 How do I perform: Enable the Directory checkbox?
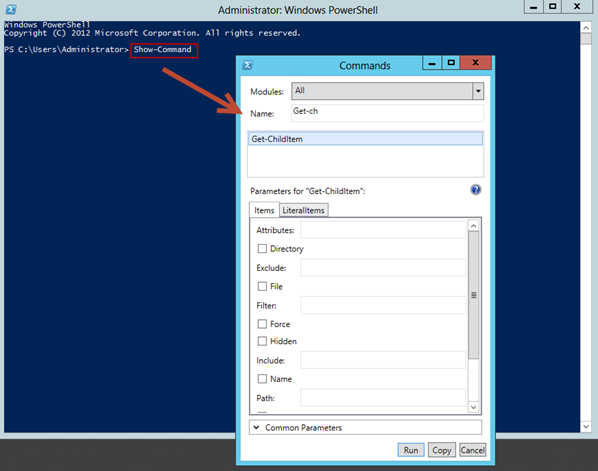tap(262, 249)
